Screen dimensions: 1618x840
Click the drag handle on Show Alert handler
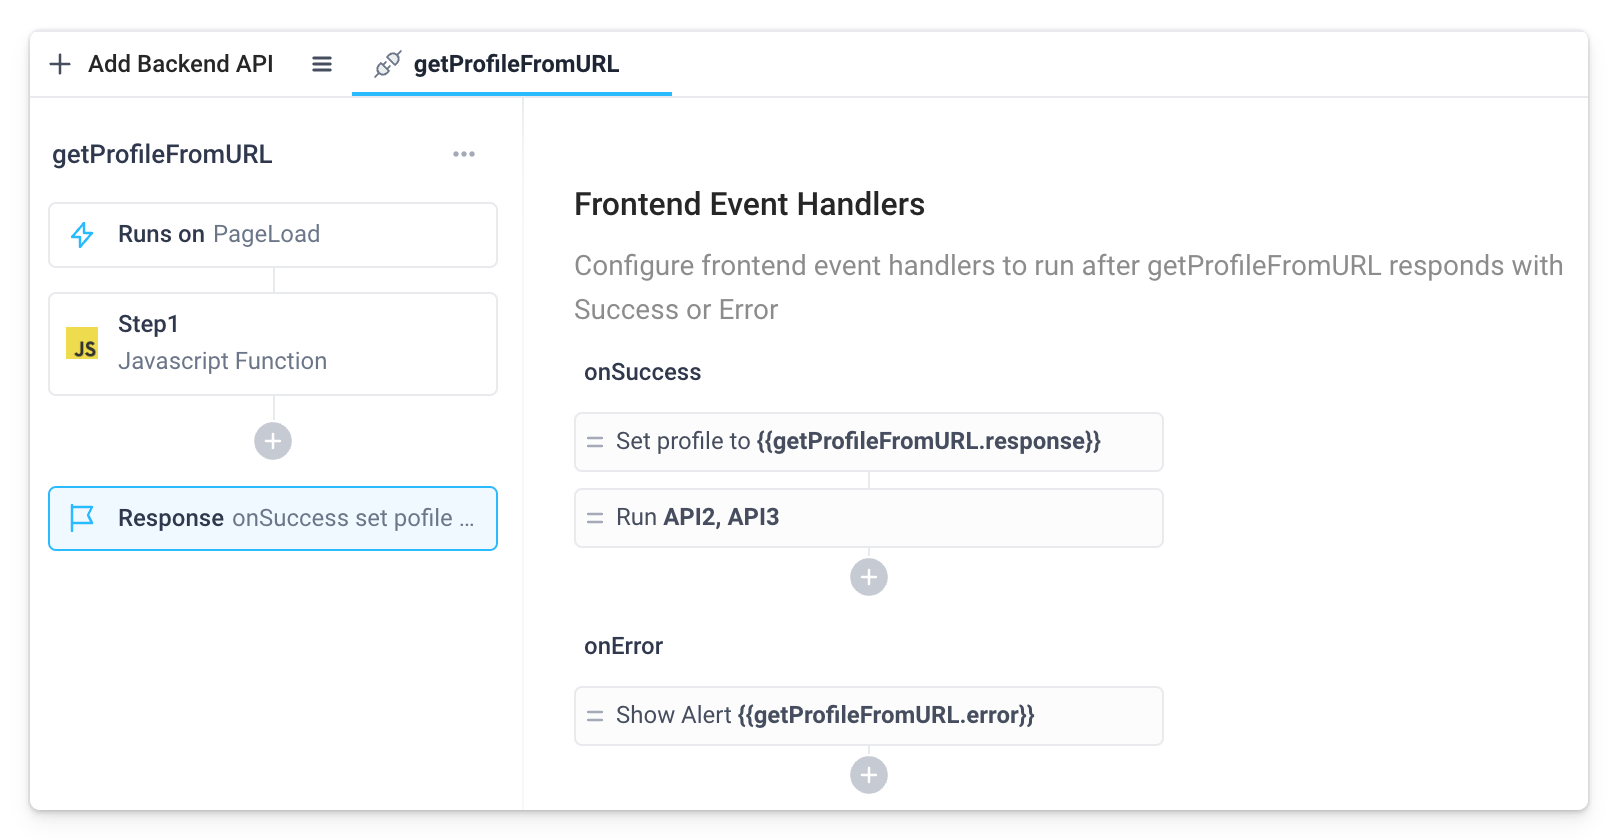click(594, 715)
